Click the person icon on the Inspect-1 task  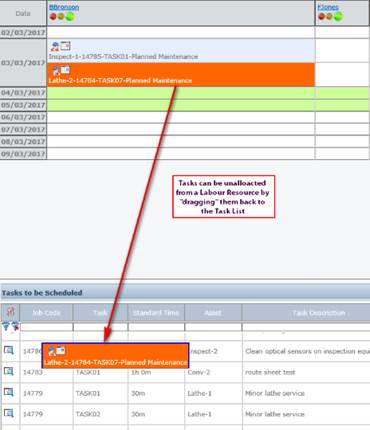click(x=55, y=46)
